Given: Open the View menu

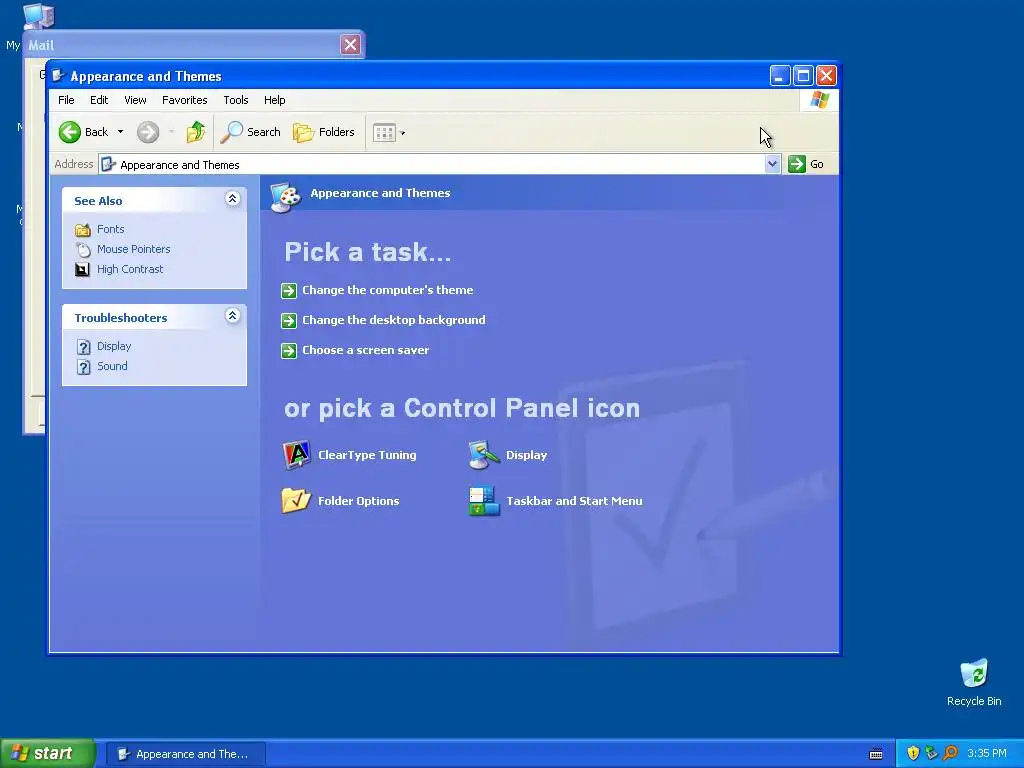Looking at the screenshot, I should click(x=135, y=100).
